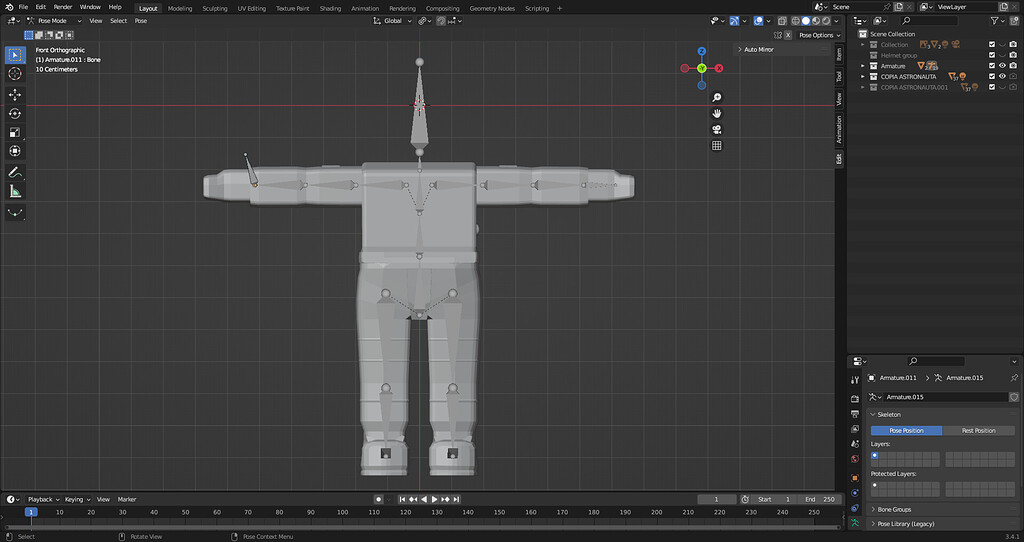Screen dimensions: 1024x542
Task: Select the Scale tool in the toolbar
Action: coord(15,132)
